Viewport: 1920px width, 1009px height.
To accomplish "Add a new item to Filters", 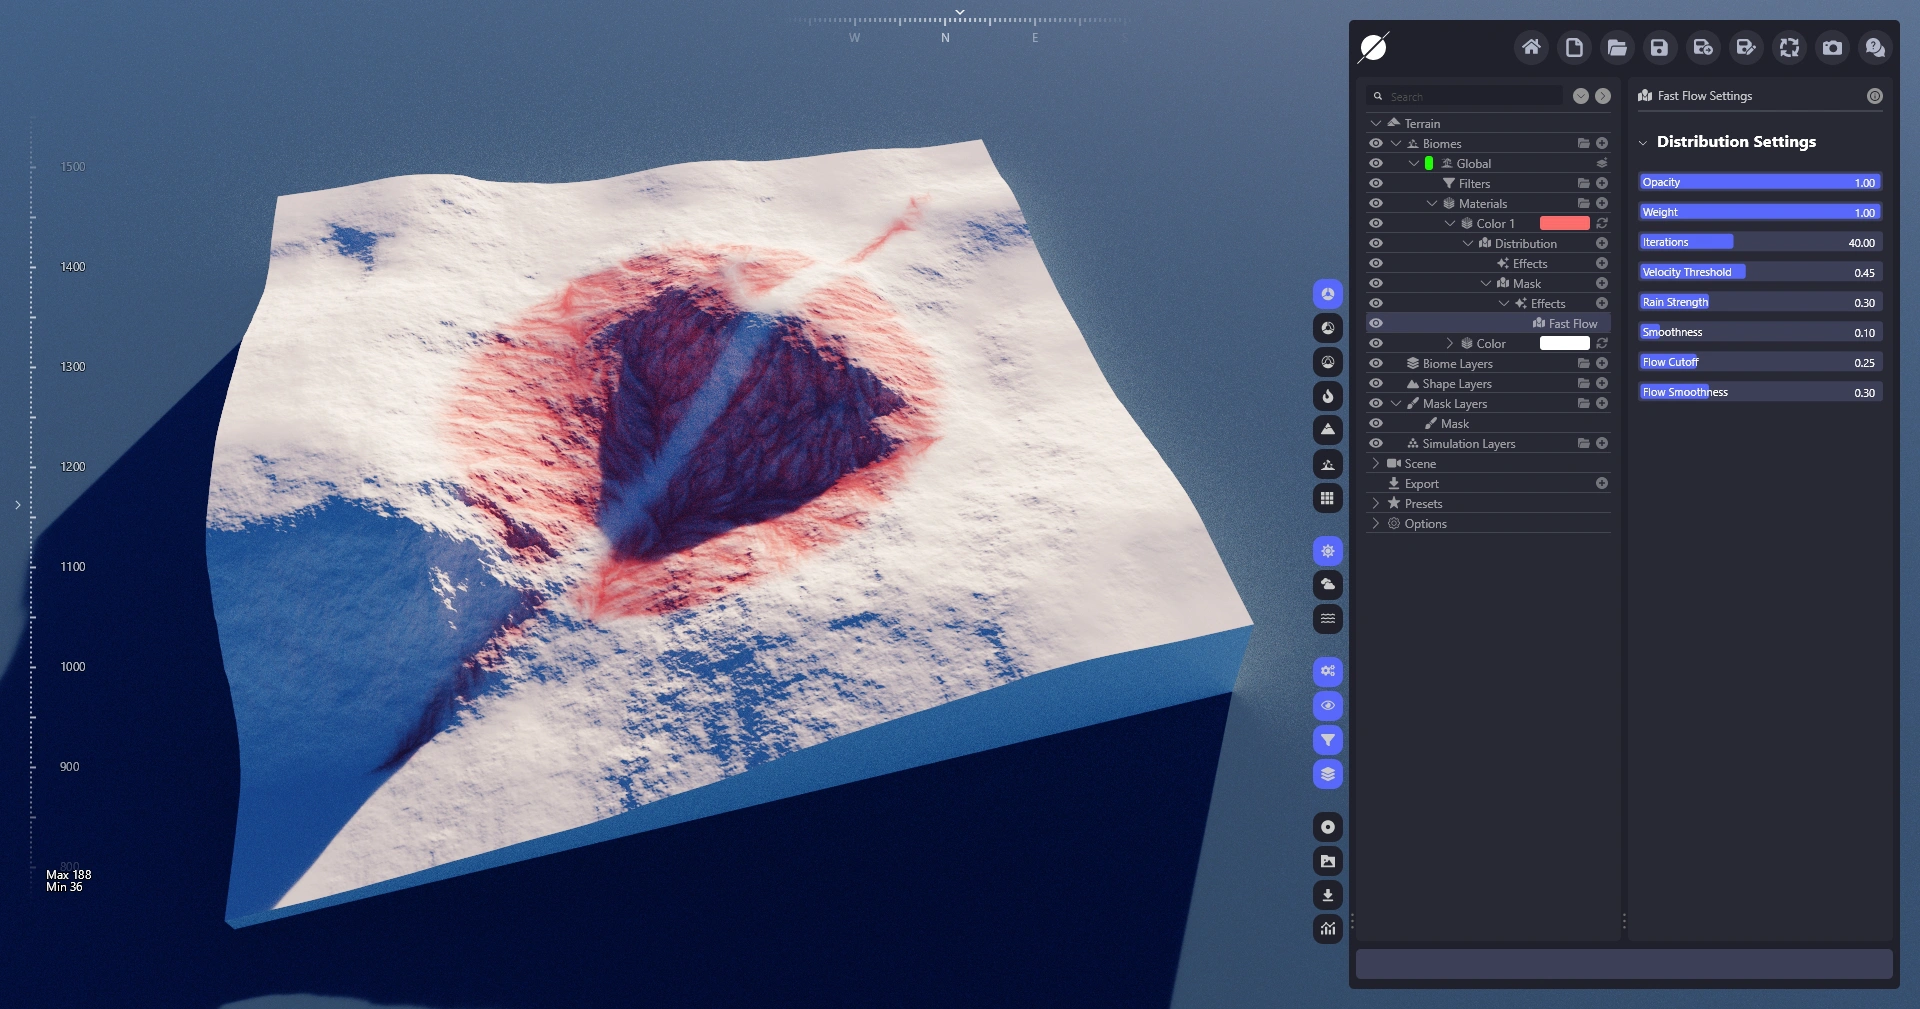I will pyautogui.click(x=1602, y=183).
